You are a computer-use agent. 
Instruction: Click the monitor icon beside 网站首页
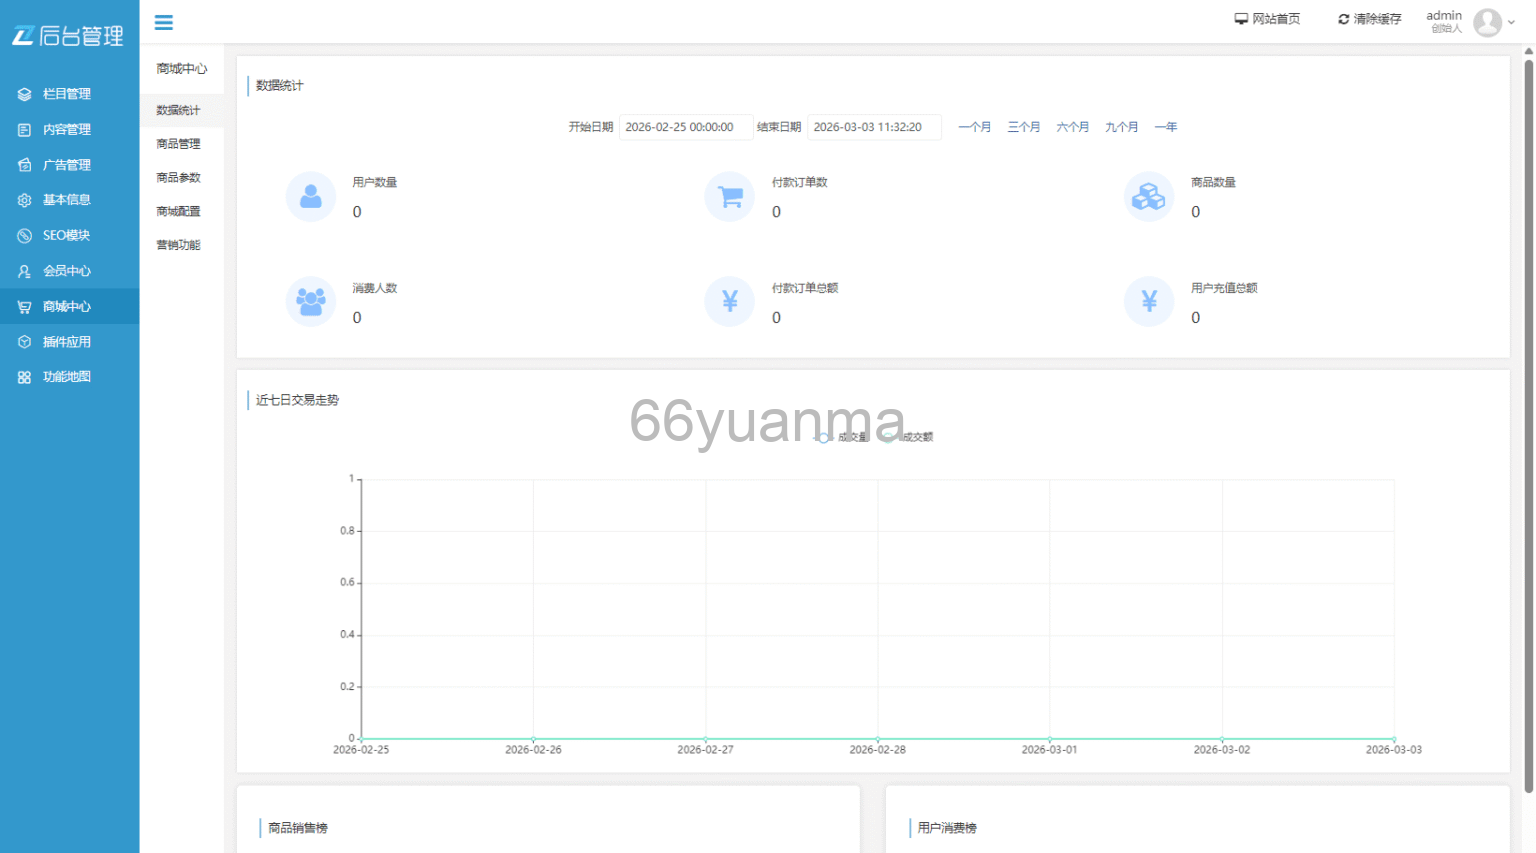tap(1241, 19)
